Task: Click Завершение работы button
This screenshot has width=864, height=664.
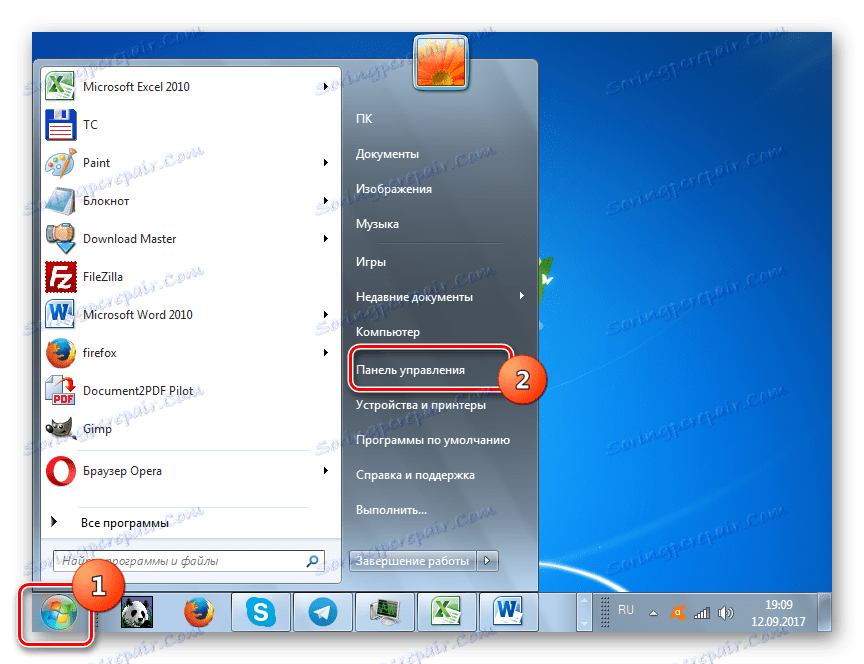Action: click(413, 561)
